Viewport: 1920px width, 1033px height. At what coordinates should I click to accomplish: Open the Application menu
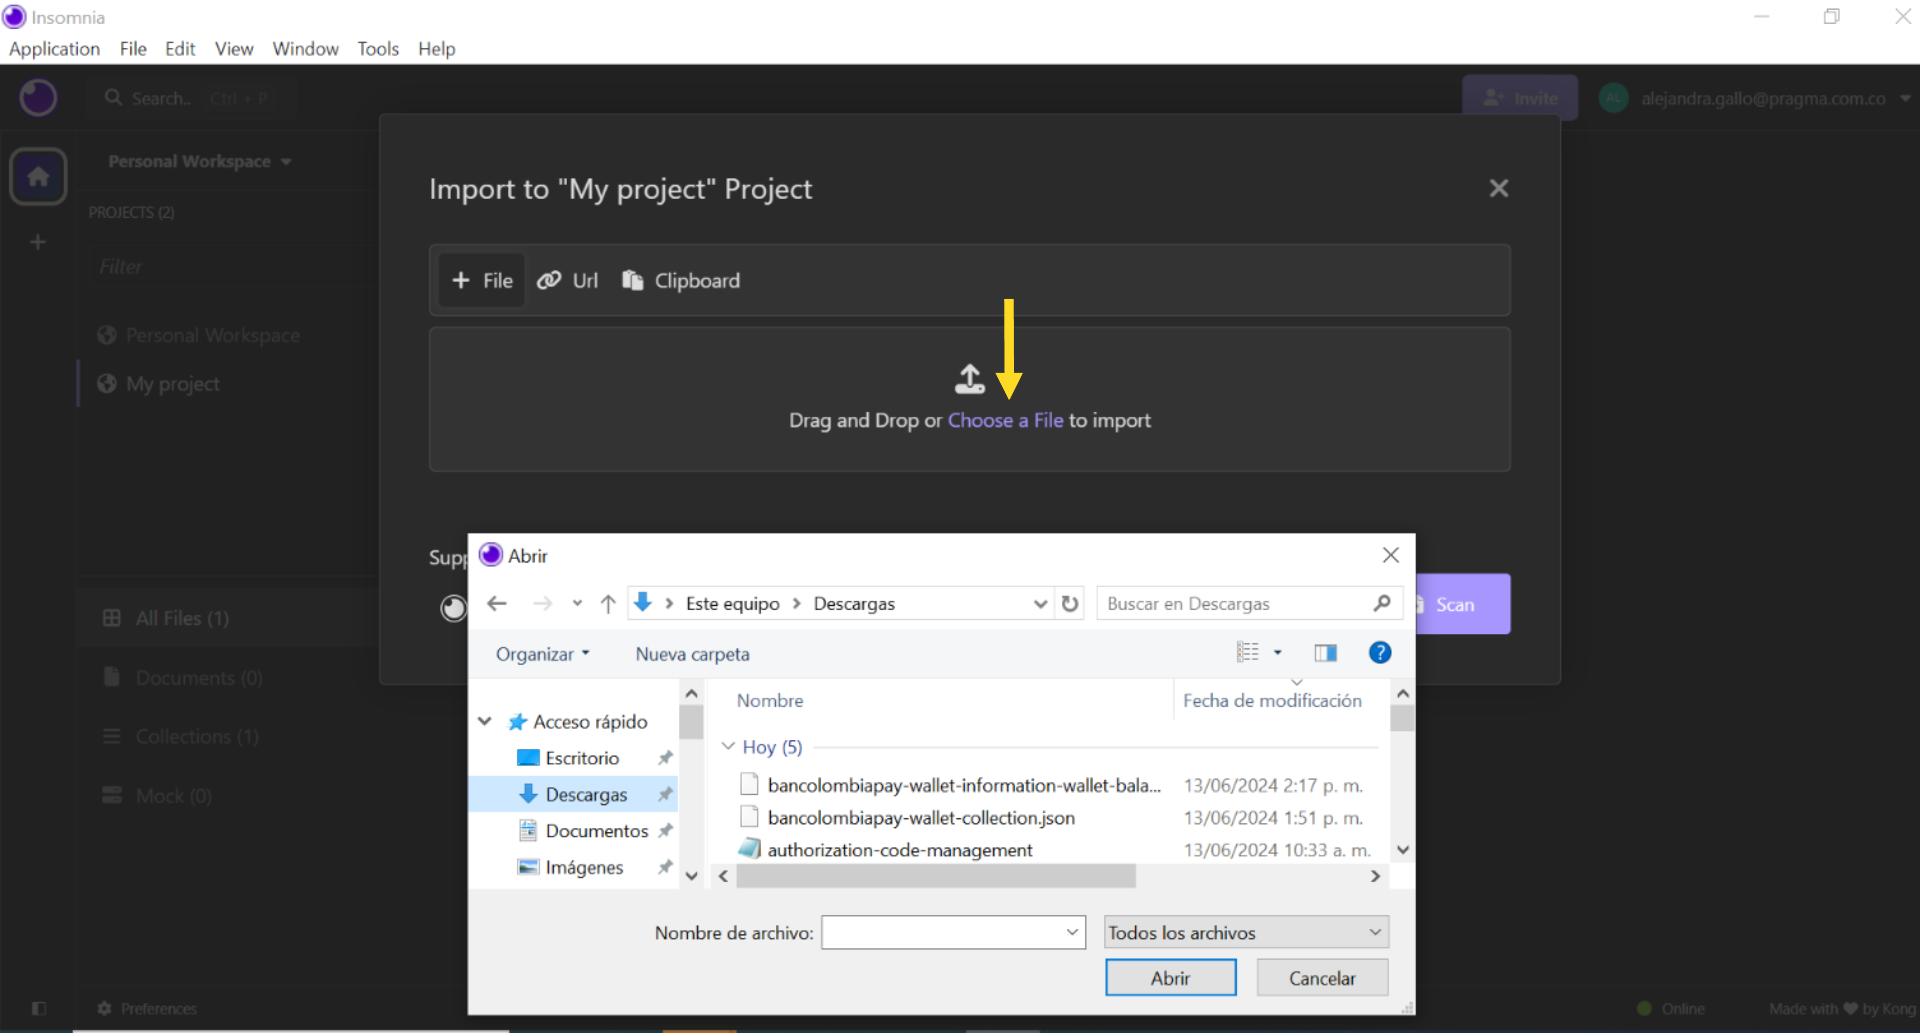point(54,48)
